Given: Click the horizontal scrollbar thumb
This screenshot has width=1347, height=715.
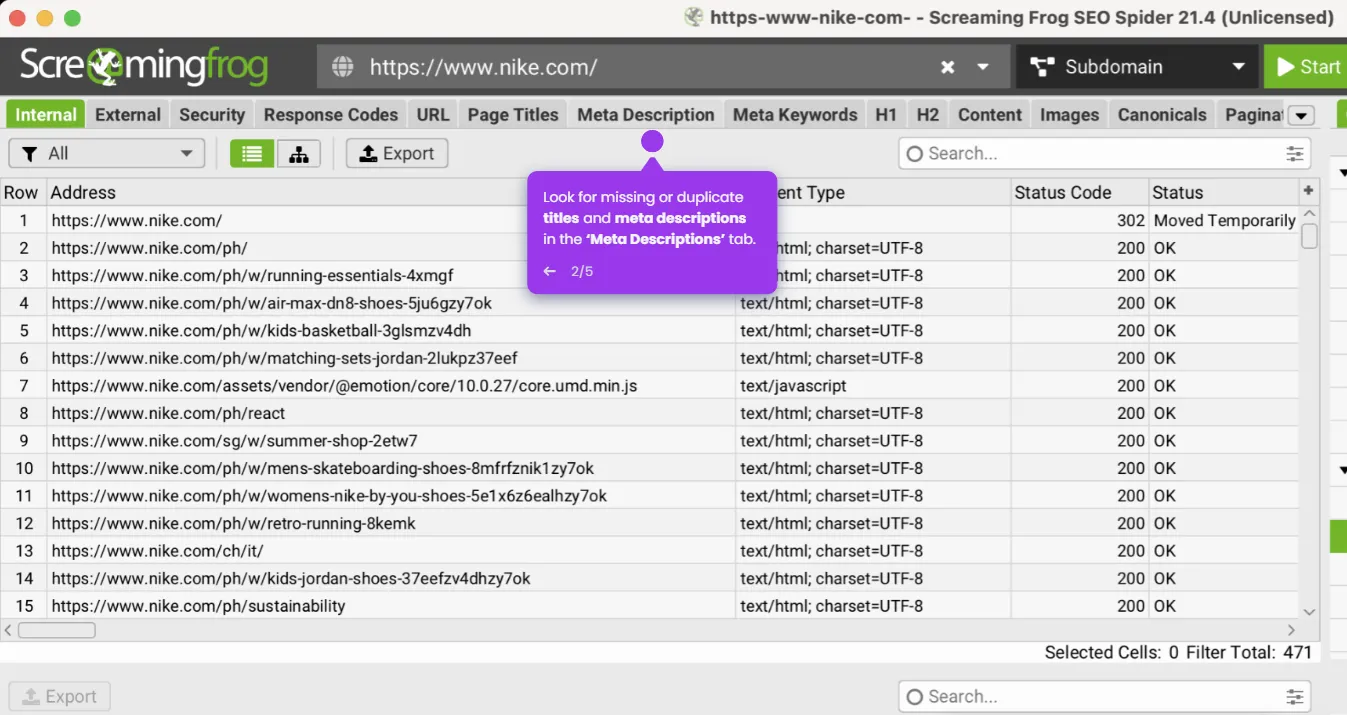Looking at the screenshot, I should pyautogui.click(x=57, y=630).
